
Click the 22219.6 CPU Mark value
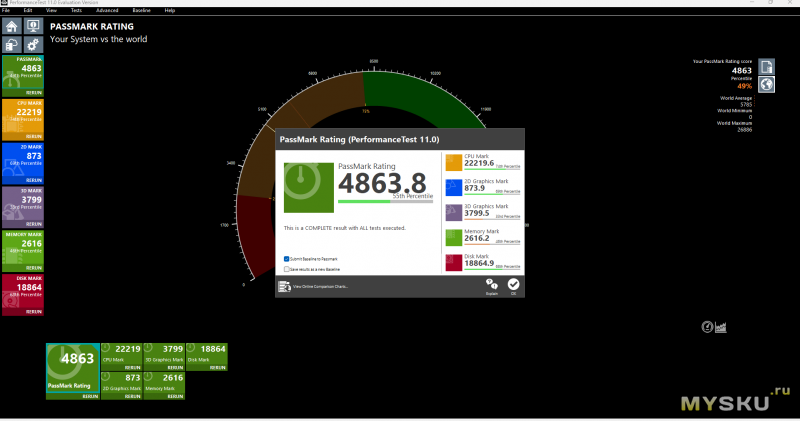pyautogui.click(x=479, y=163)
